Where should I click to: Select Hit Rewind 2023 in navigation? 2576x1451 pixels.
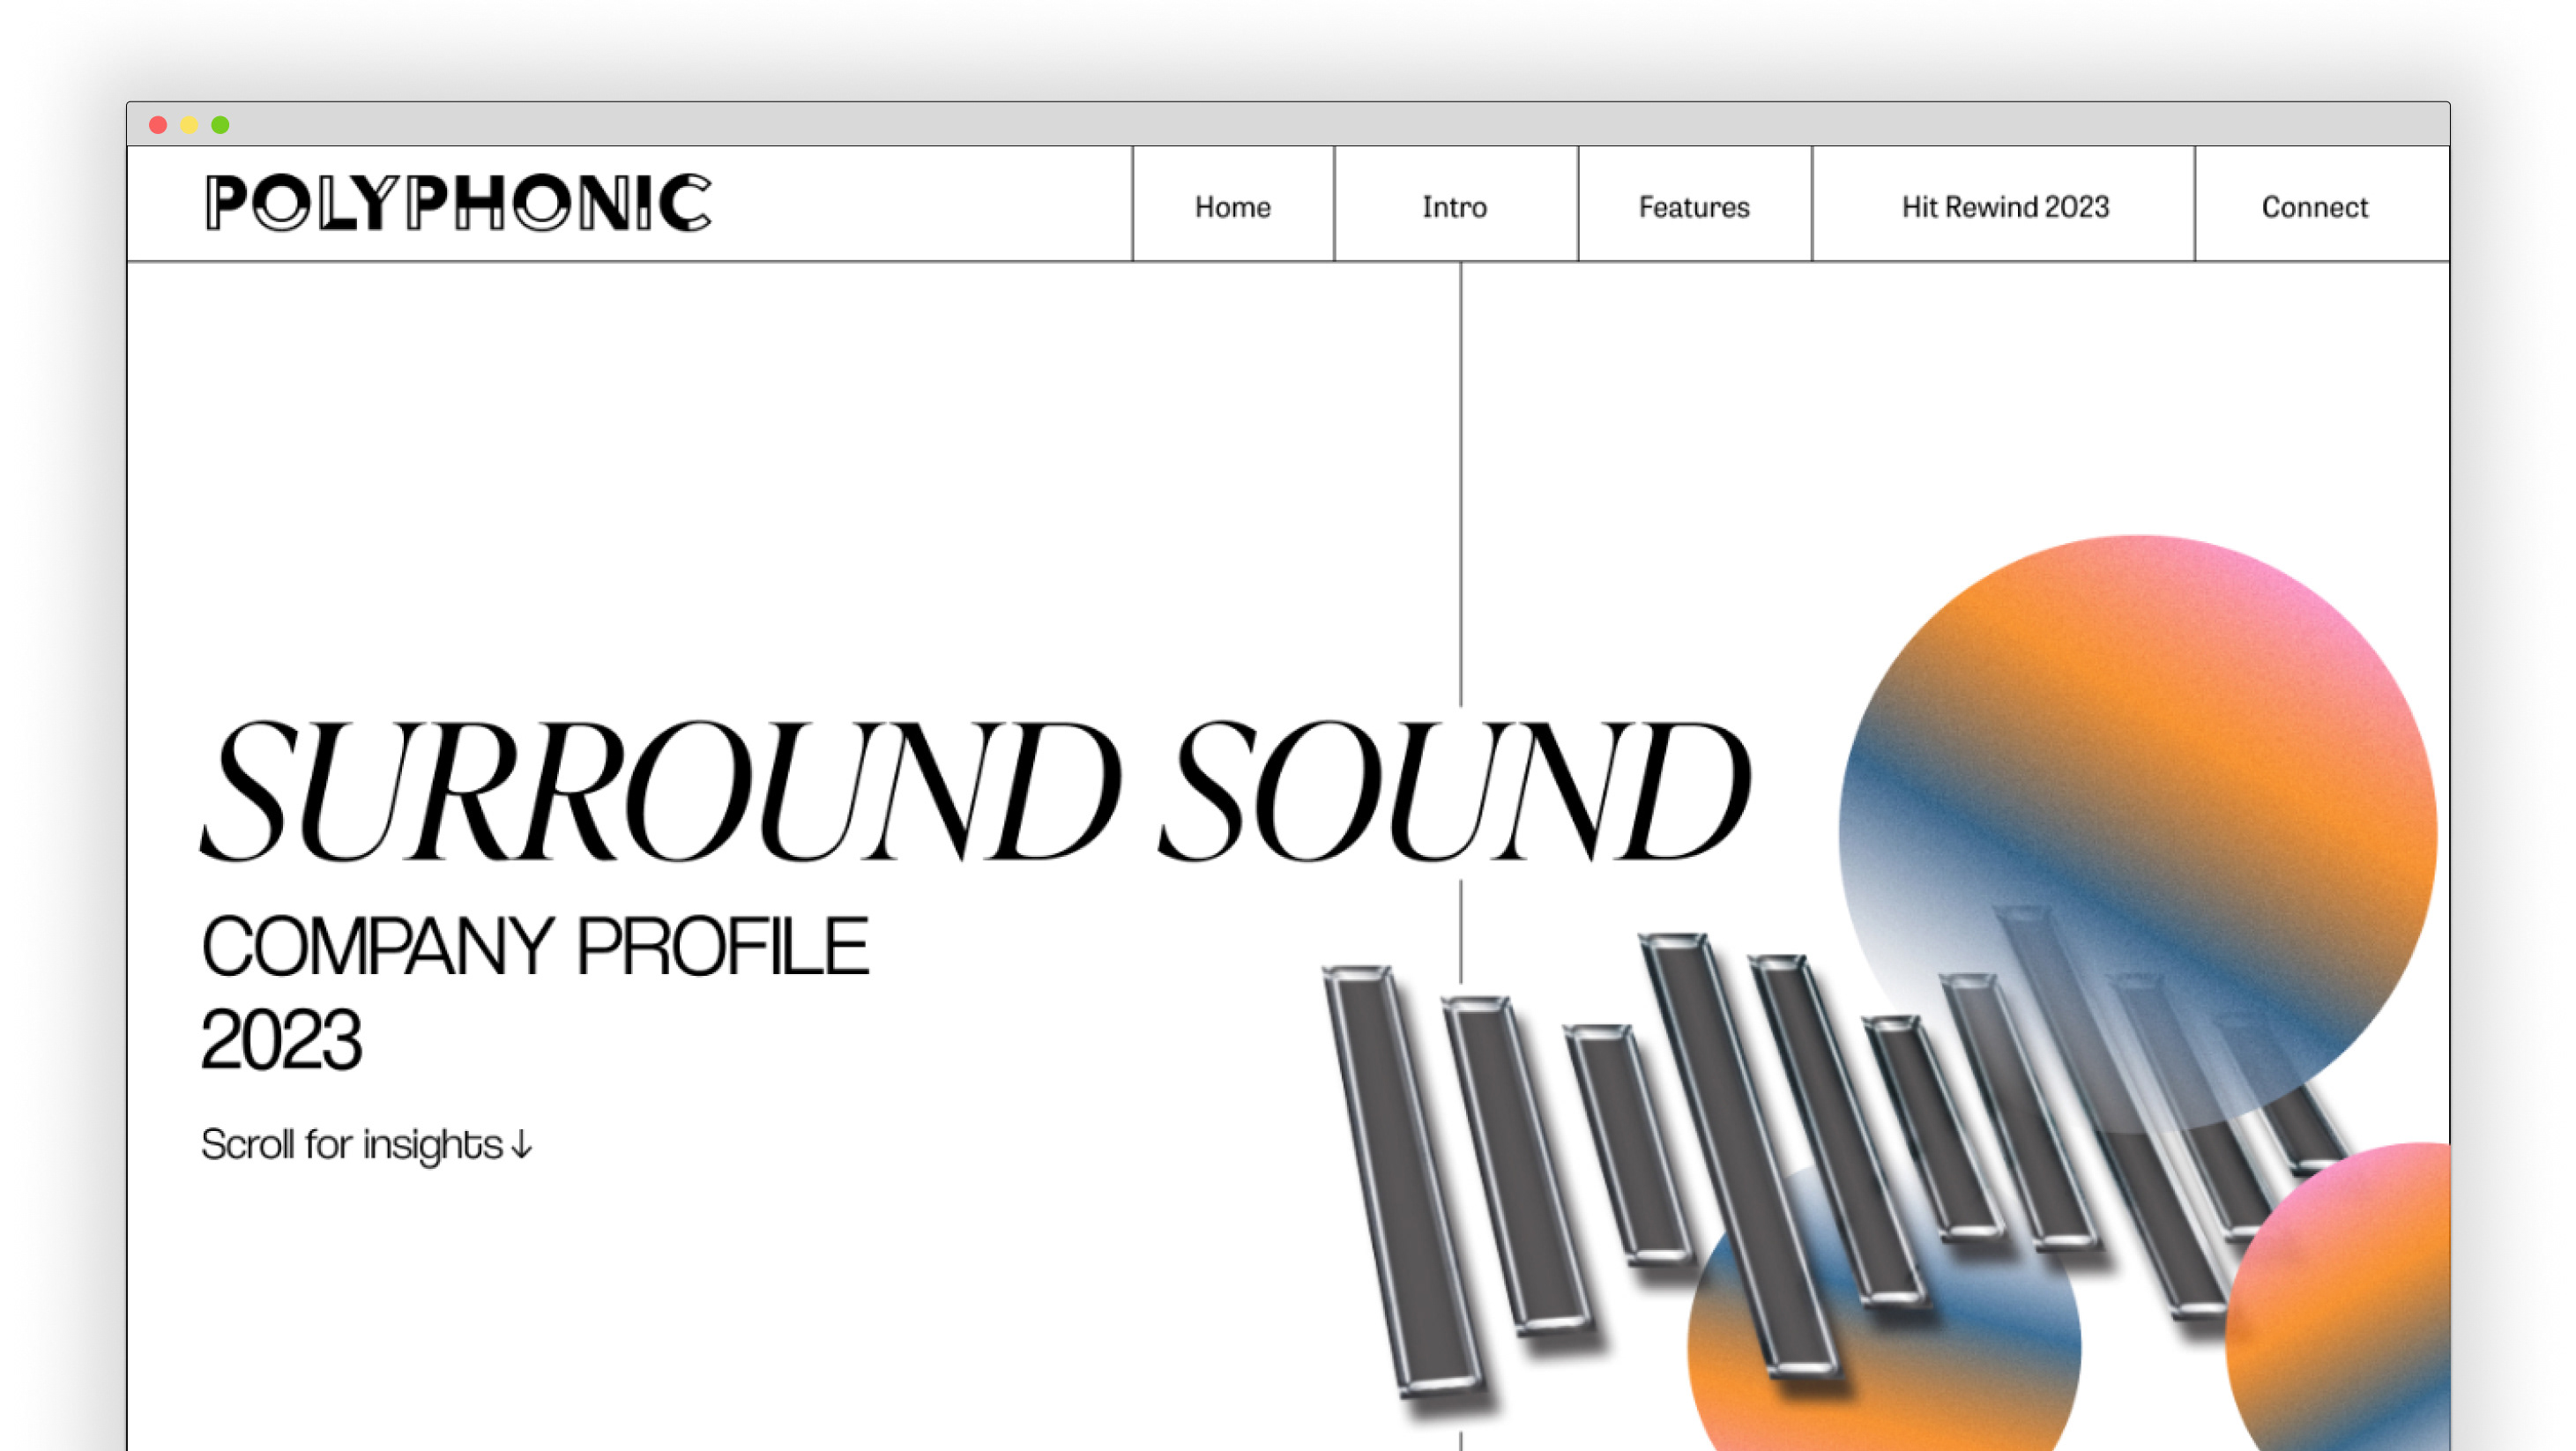coord(2004,207)
